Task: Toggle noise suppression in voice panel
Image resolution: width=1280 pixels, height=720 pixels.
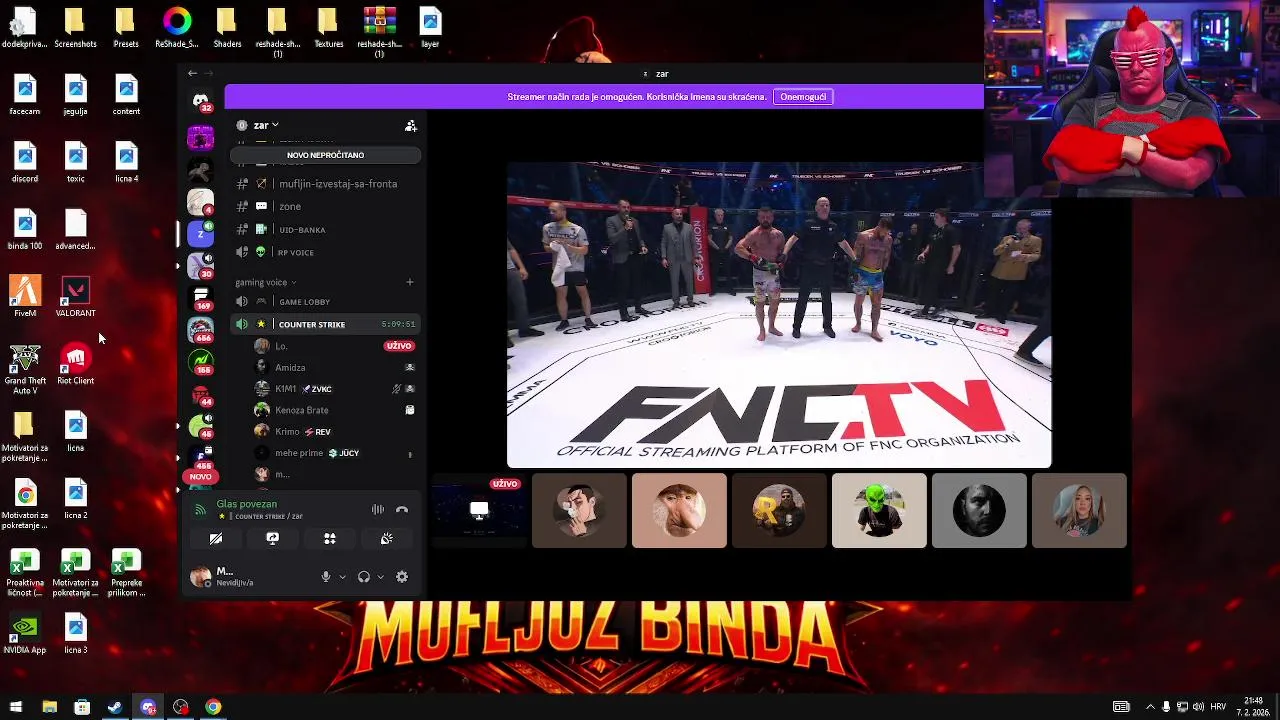Action: point(378,509)
